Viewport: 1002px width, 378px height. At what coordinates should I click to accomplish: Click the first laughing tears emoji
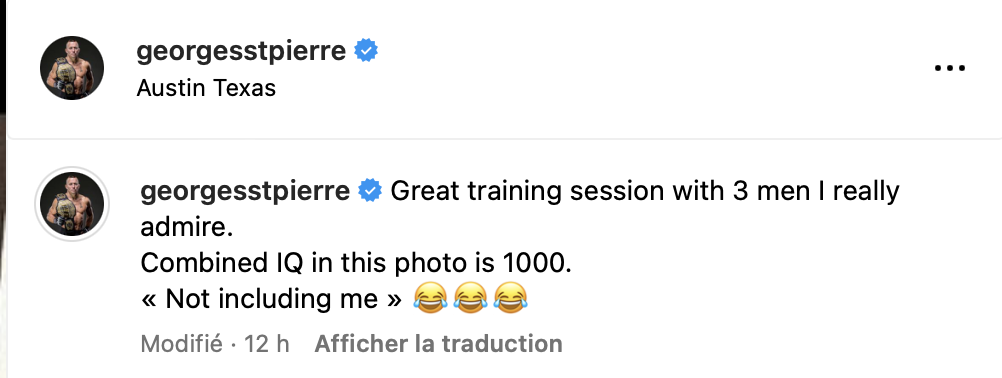(x=430, y=299)
